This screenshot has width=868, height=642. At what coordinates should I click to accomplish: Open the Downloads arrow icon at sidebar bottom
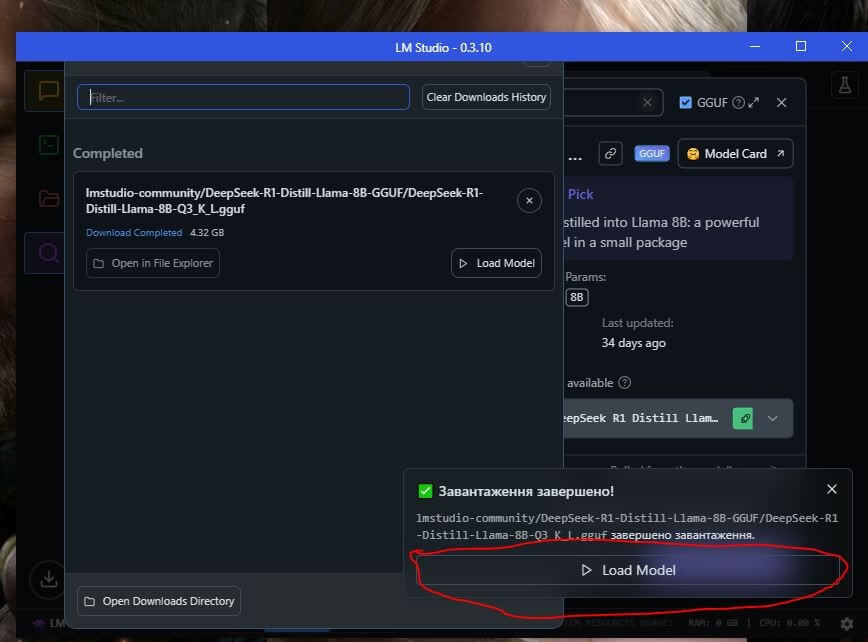(49, 579)
